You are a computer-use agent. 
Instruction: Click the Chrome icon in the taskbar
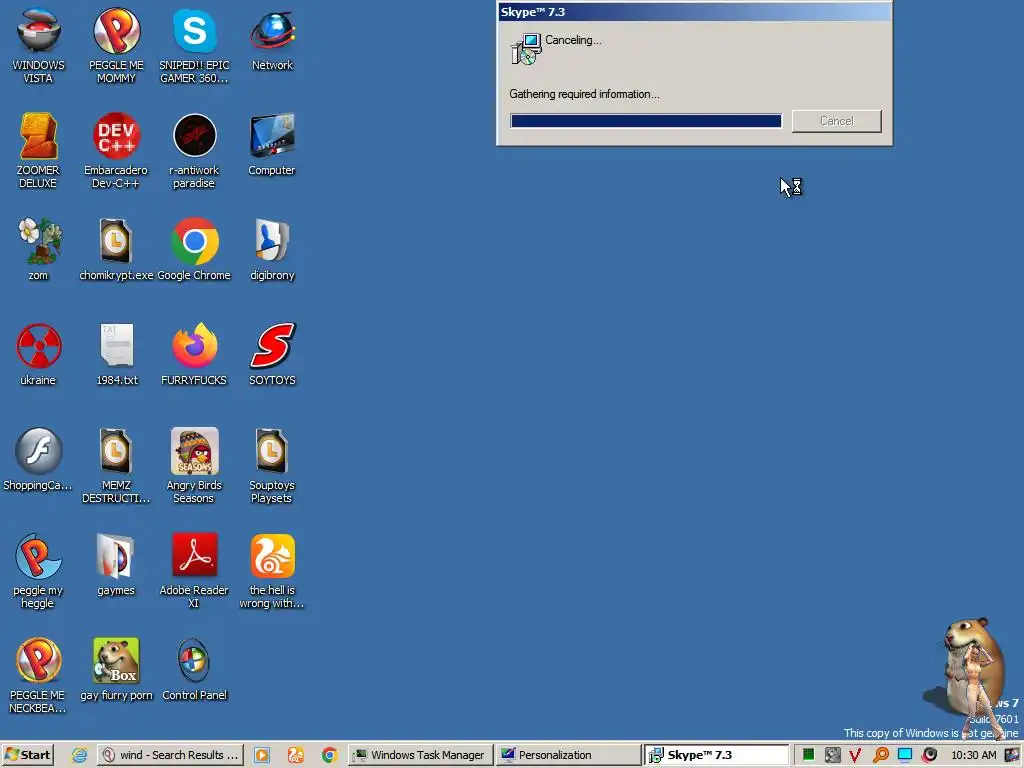click(x=330, y=755)
